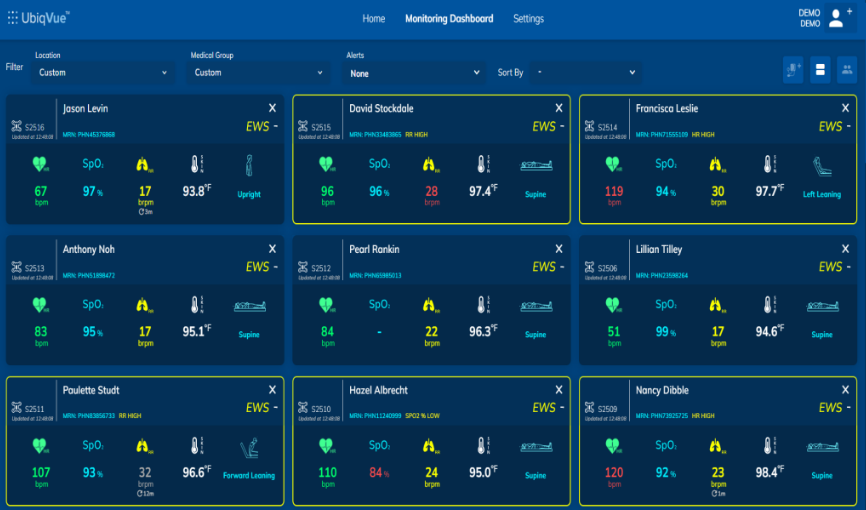Click David Stockdale's respiratory lungs icon
The height and width of the screenshot is (510, 866).
tap(431, 165)
